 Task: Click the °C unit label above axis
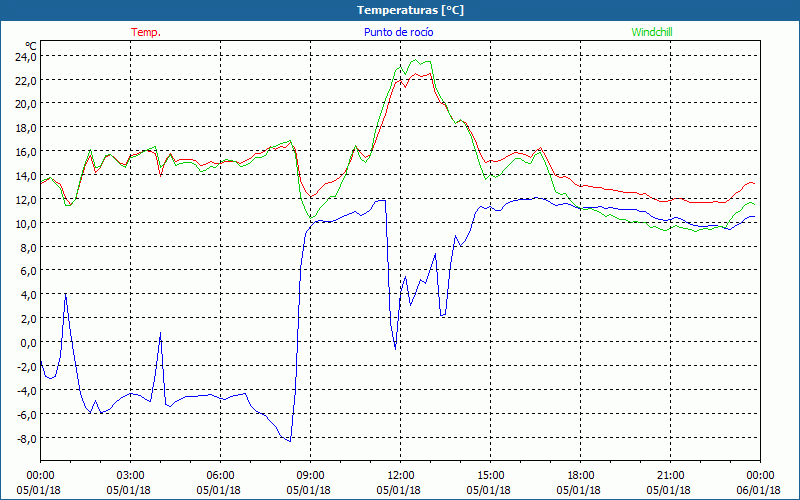pyautogui.click(x=31, y=45)
